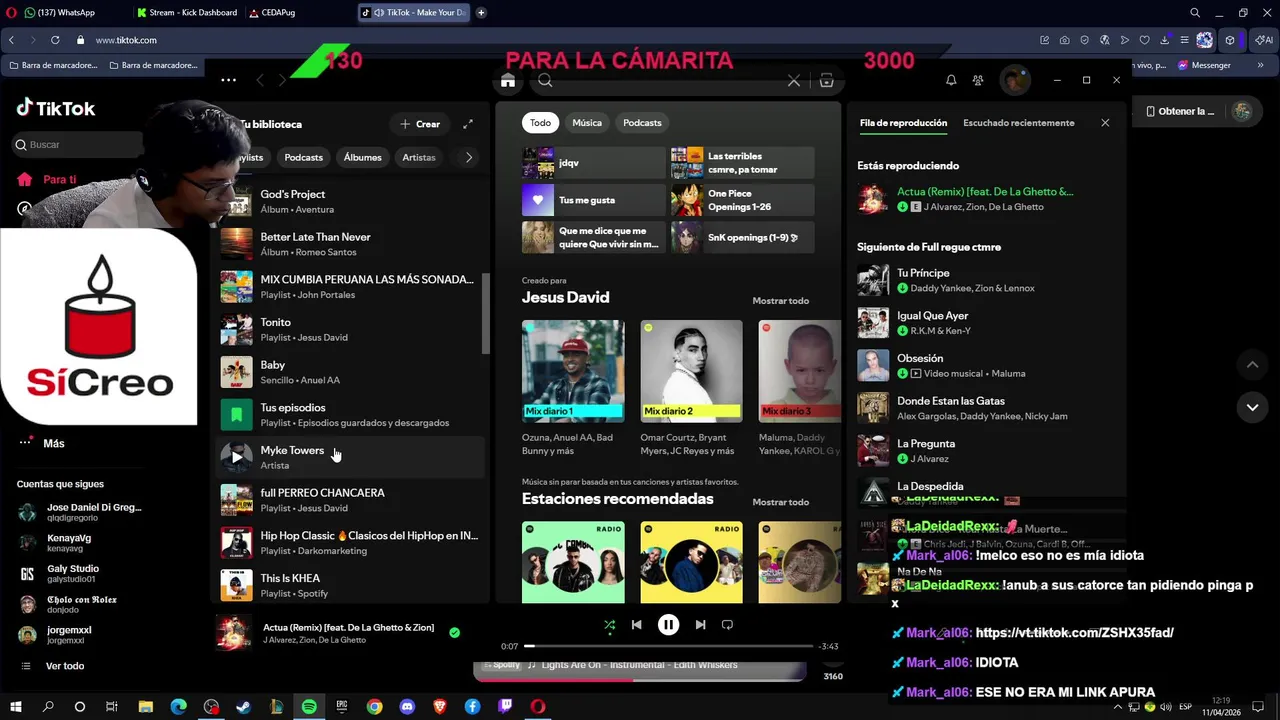Image resolution: width=1280 pixels, height=720 pixels.
Task: Select Donde Estan las Gatas in queue
Action: tap(985, 408)
